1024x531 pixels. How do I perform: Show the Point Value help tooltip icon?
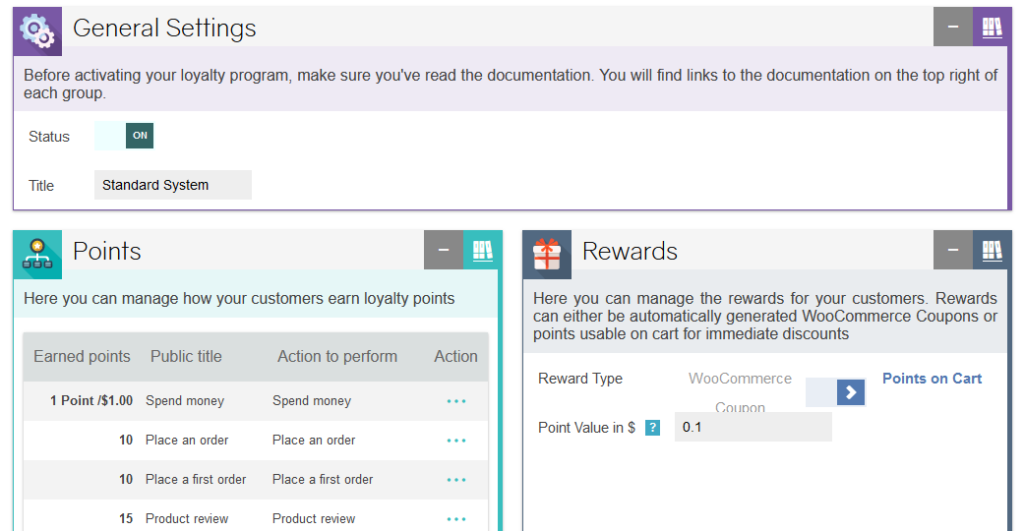pyautogui.click(x=652, y=428)
